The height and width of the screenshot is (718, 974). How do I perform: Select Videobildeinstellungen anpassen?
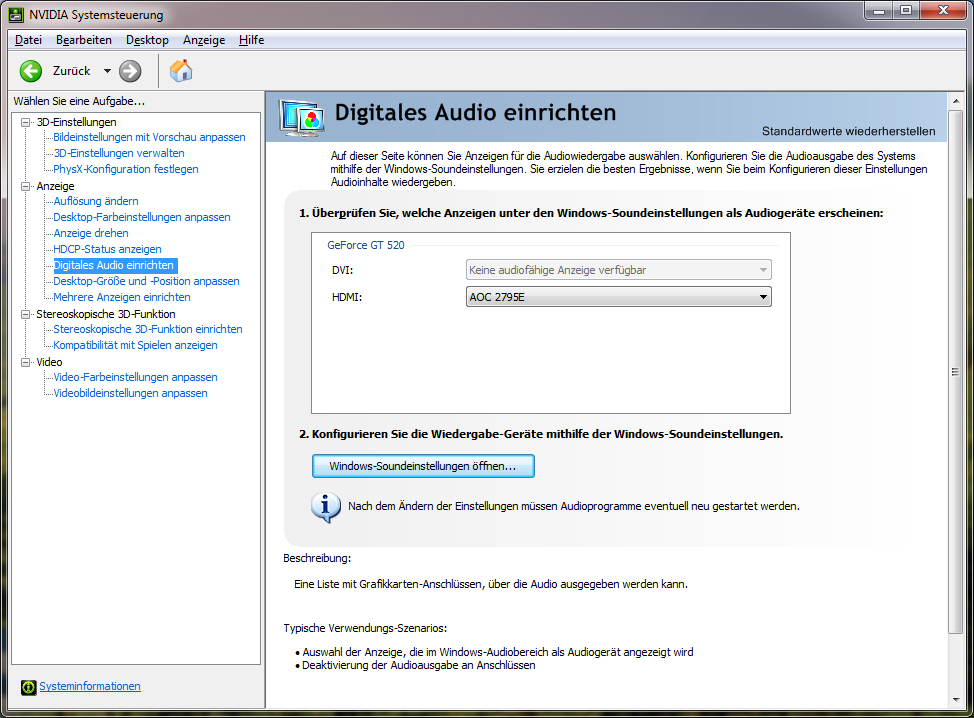130,393
